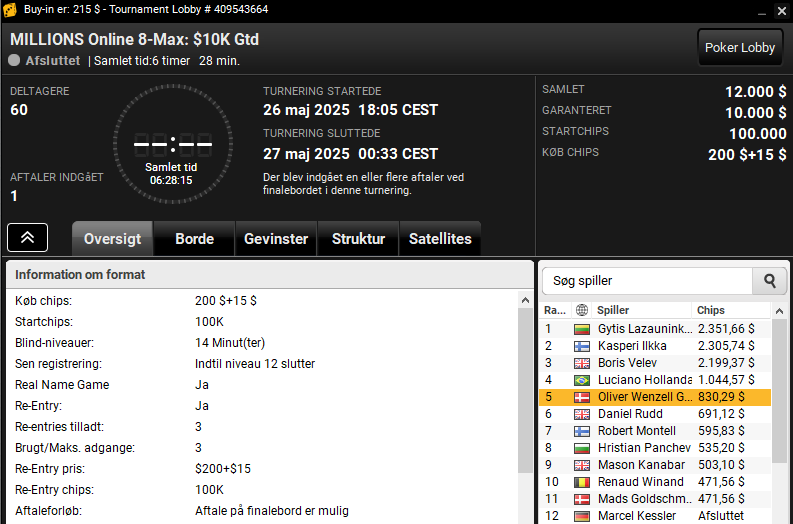Select player Hristian Panchev row

[655, 448]
